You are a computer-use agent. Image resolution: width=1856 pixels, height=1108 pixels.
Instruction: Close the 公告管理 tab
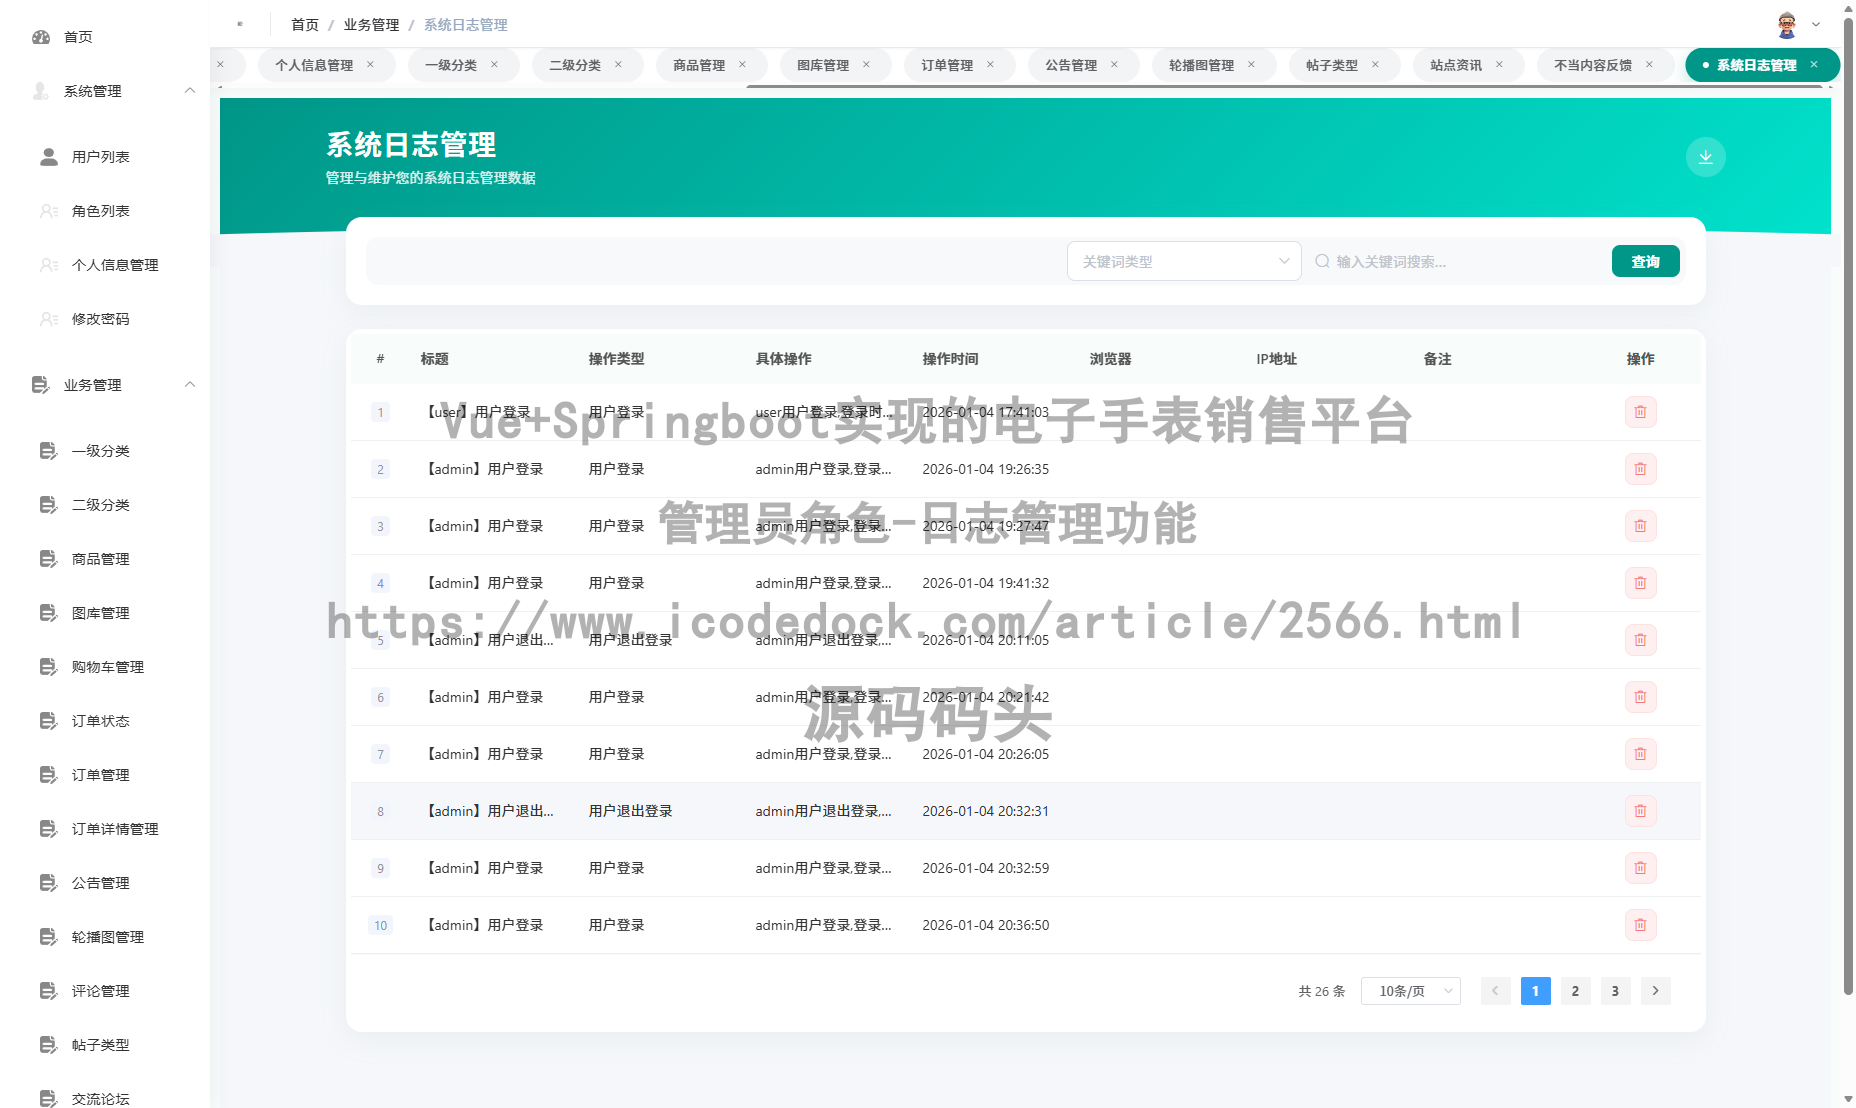tap(1114, 65)
